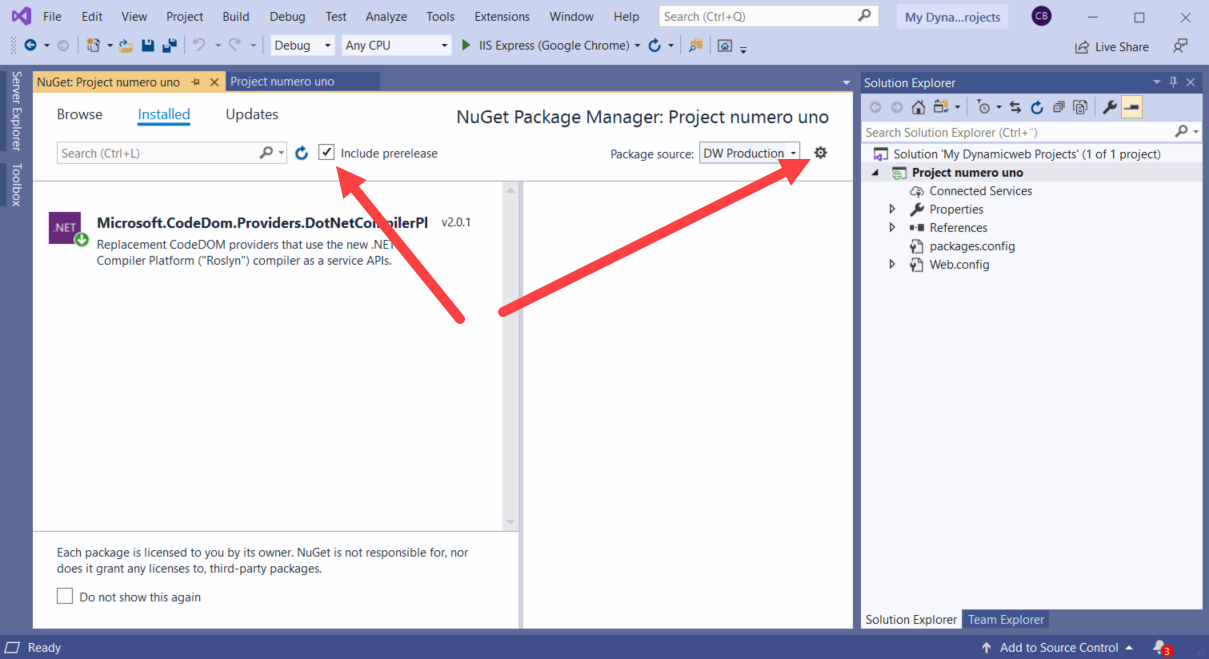Viewport: 1209px width, 659px height.
Task: Open the Build menu
Action: click(236, 16)
